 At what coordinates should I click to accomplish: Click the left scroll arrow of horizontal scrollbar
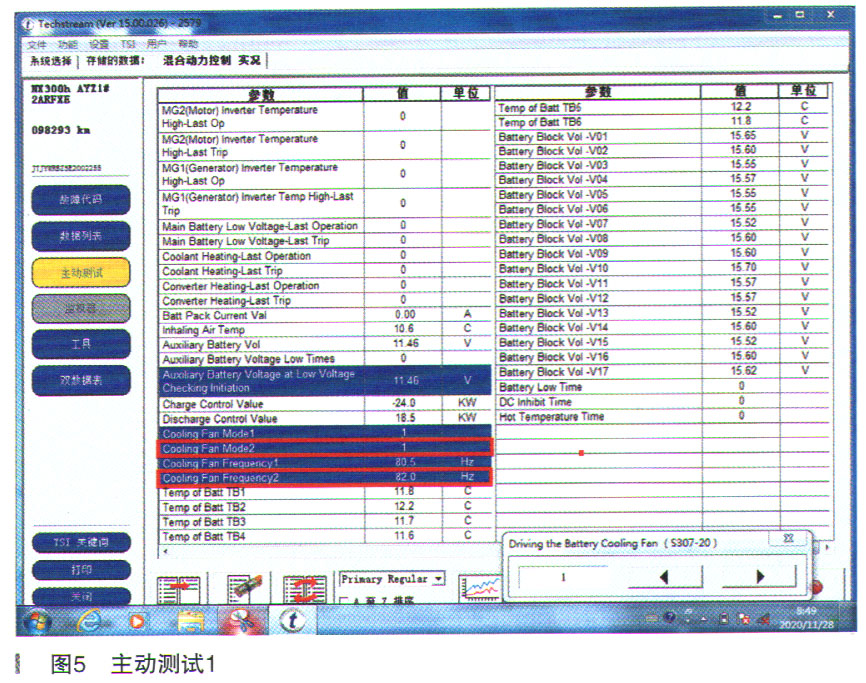tap(165, 550)
